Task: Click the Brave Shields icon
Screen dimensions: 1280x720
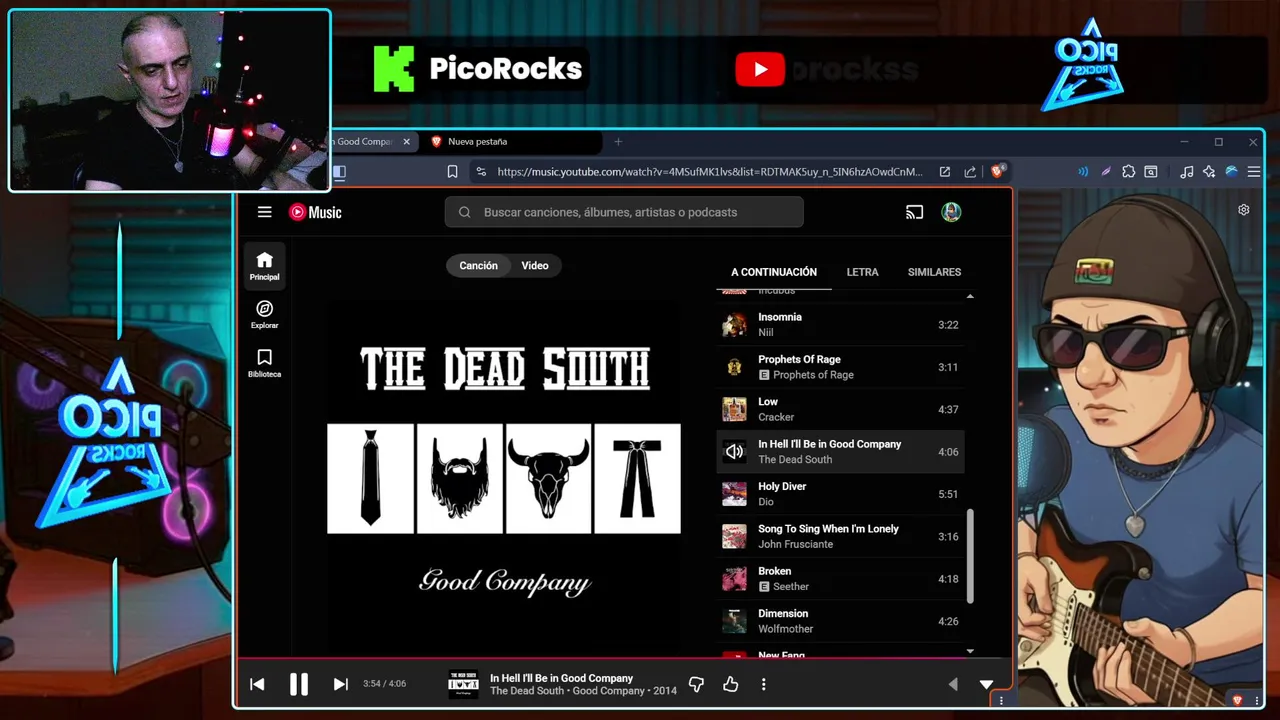Action: point(997,171)
